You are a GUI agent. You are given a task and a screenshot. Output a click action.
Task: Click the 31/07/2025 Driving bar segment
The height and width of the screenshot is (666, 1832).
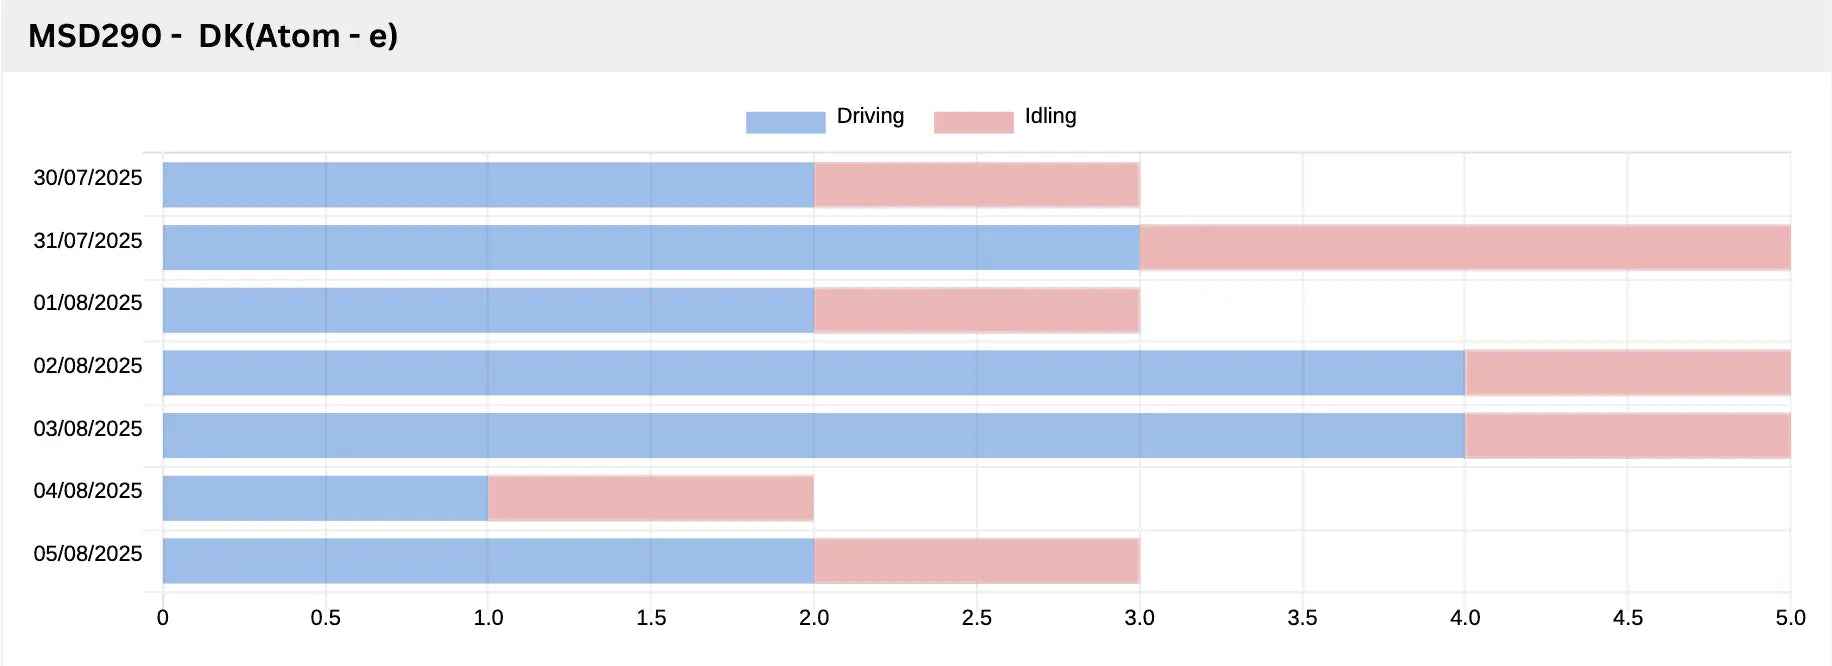pyautogui.click(x=650, y=247)
